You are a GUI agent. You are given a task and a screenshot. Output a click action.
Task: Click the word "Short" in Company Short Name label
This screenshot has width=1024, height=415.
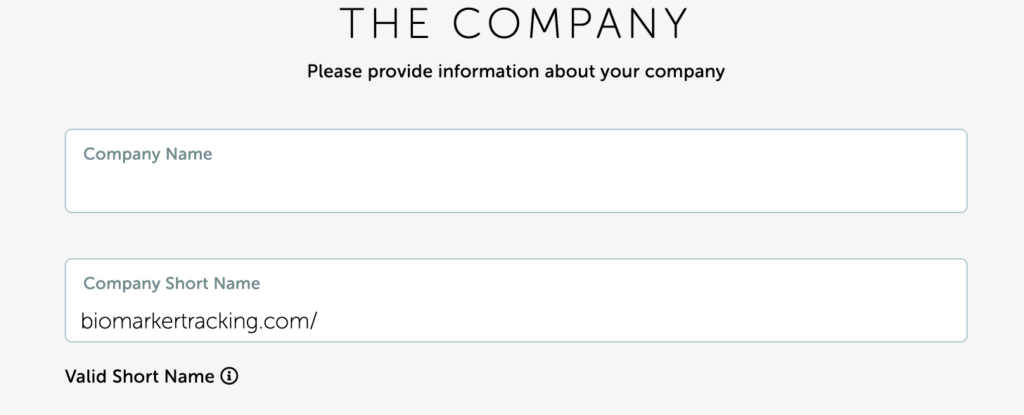pos(189,284)
